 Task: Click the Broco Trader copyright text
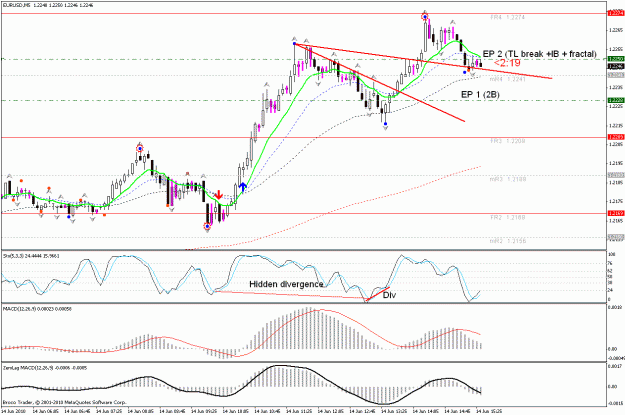64,403
